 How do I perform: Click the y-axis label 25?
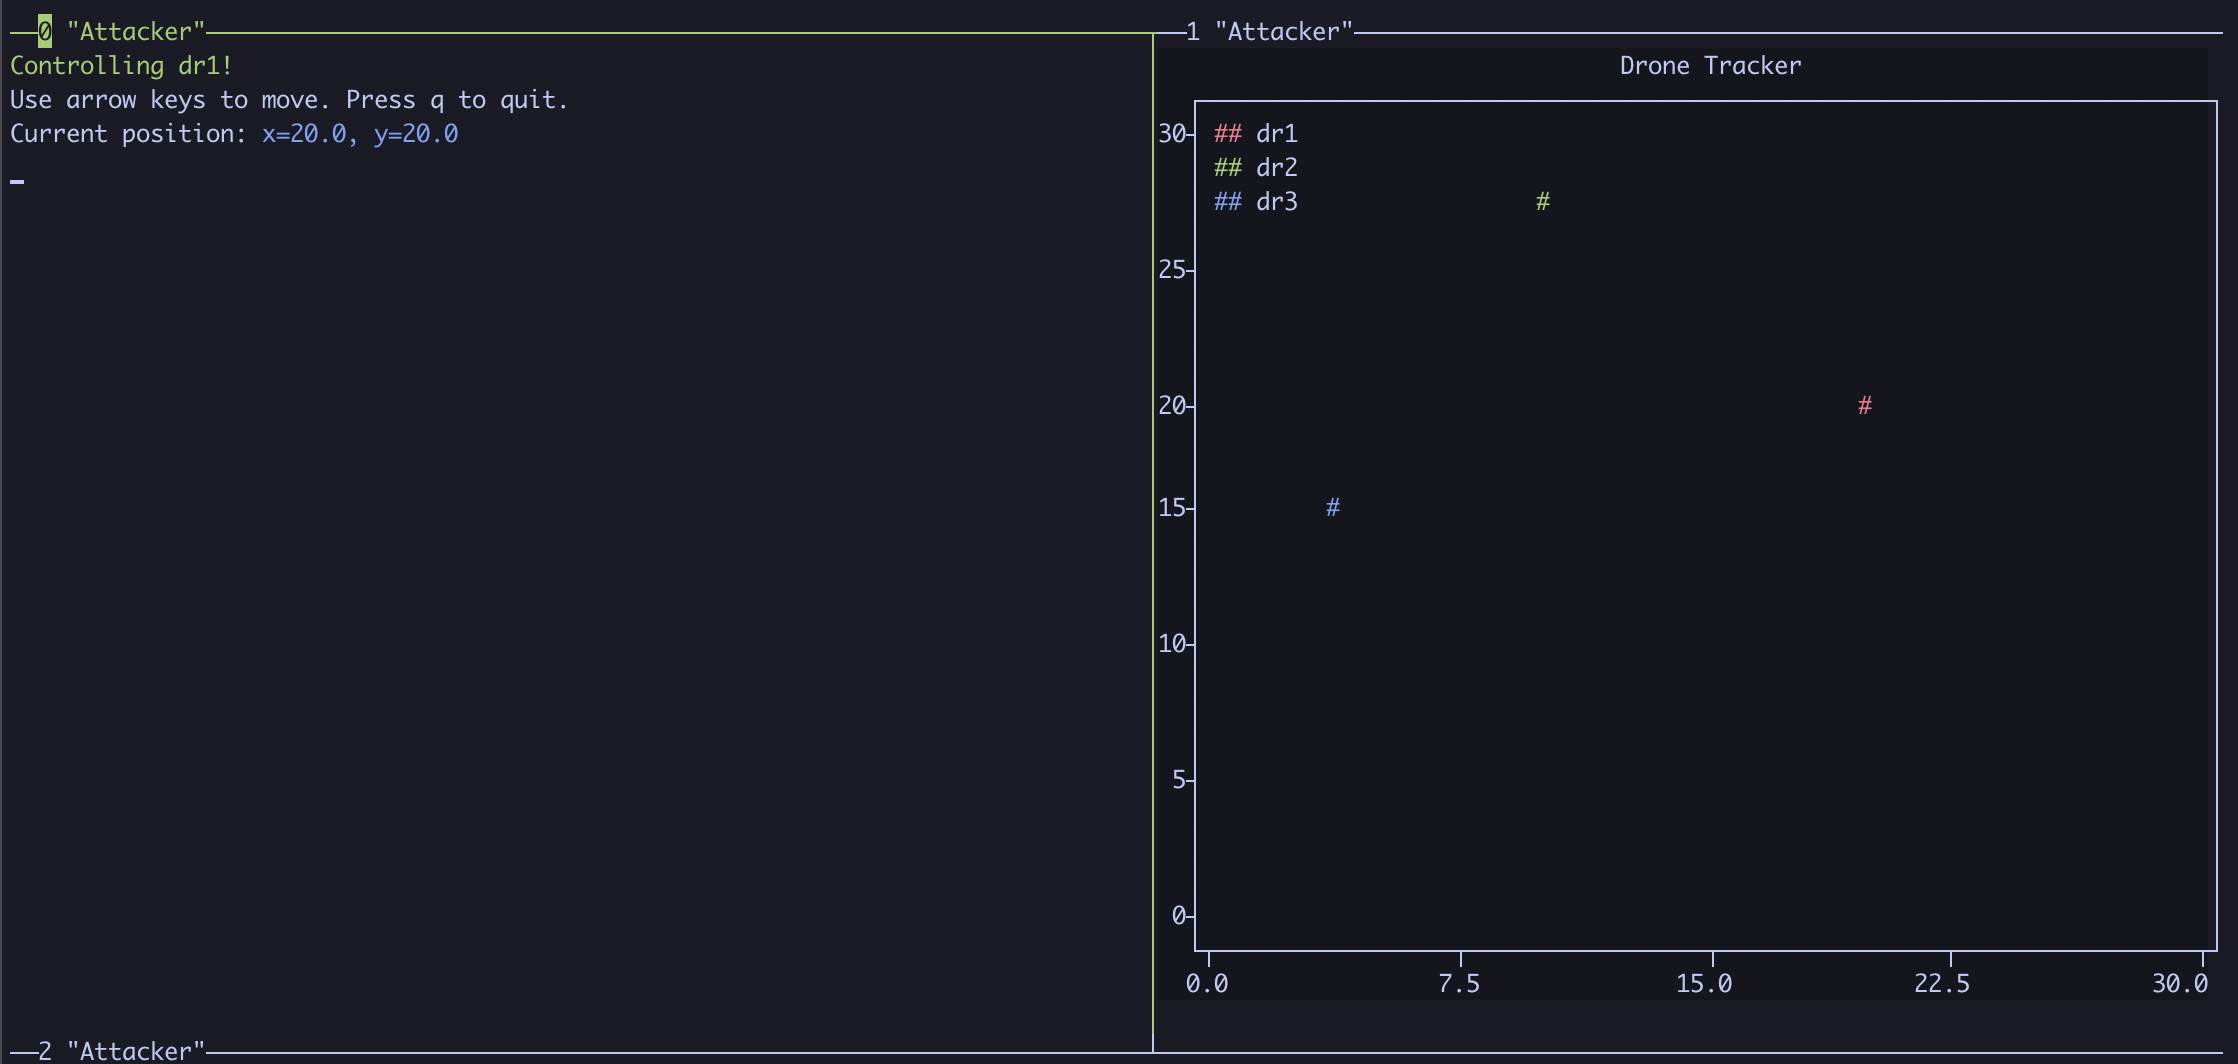click(x=1172, y=270)
